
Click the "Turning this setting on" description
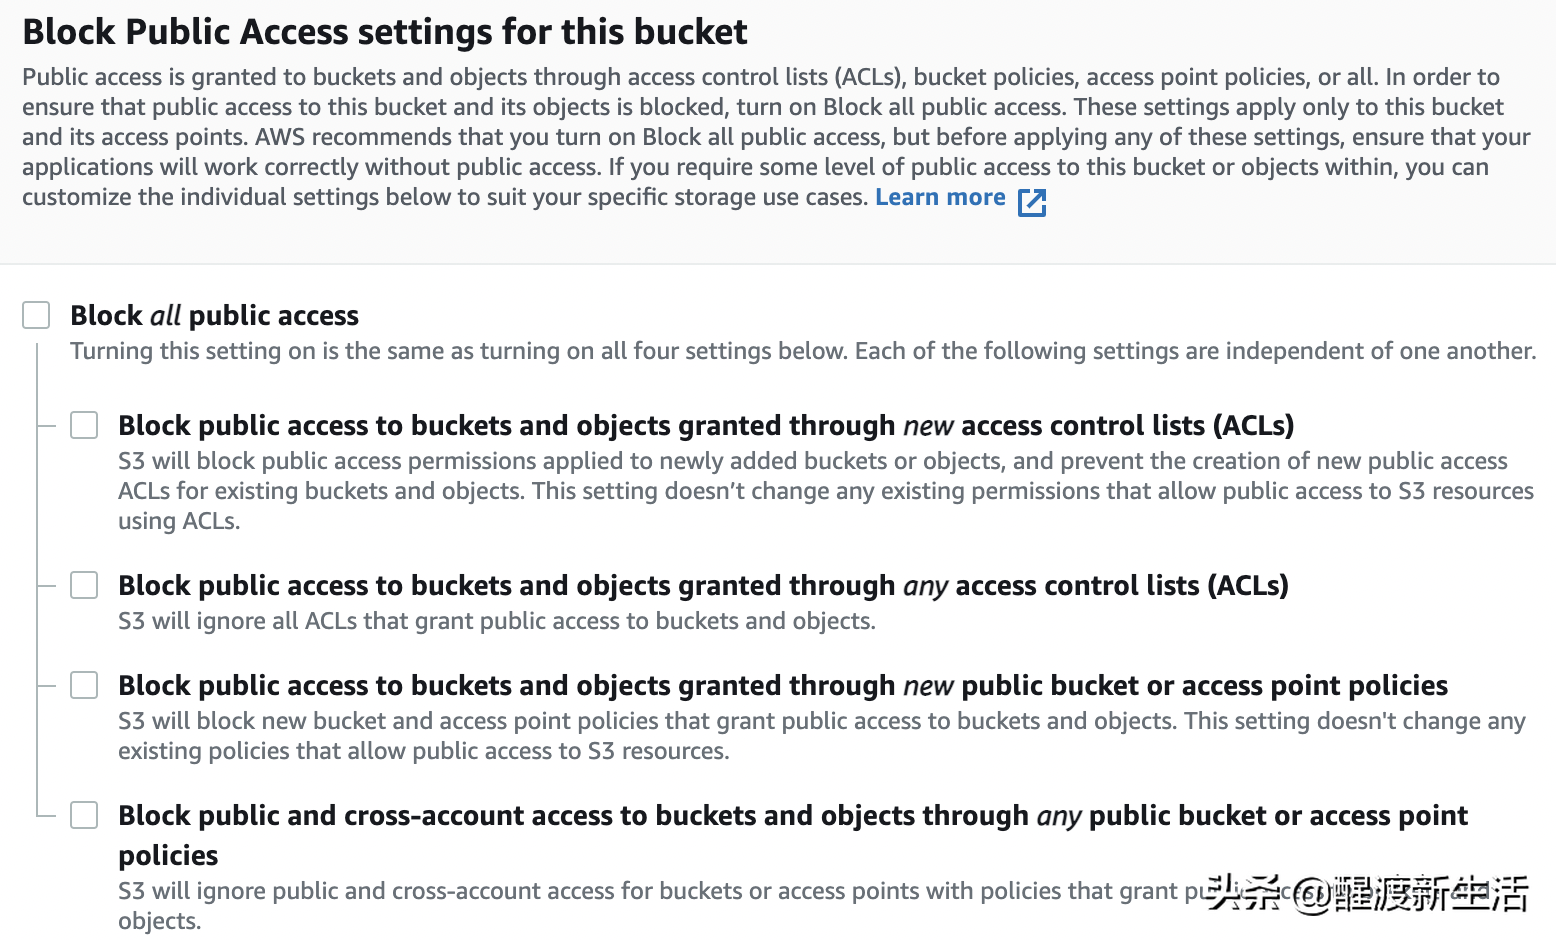tap(803, 351)
